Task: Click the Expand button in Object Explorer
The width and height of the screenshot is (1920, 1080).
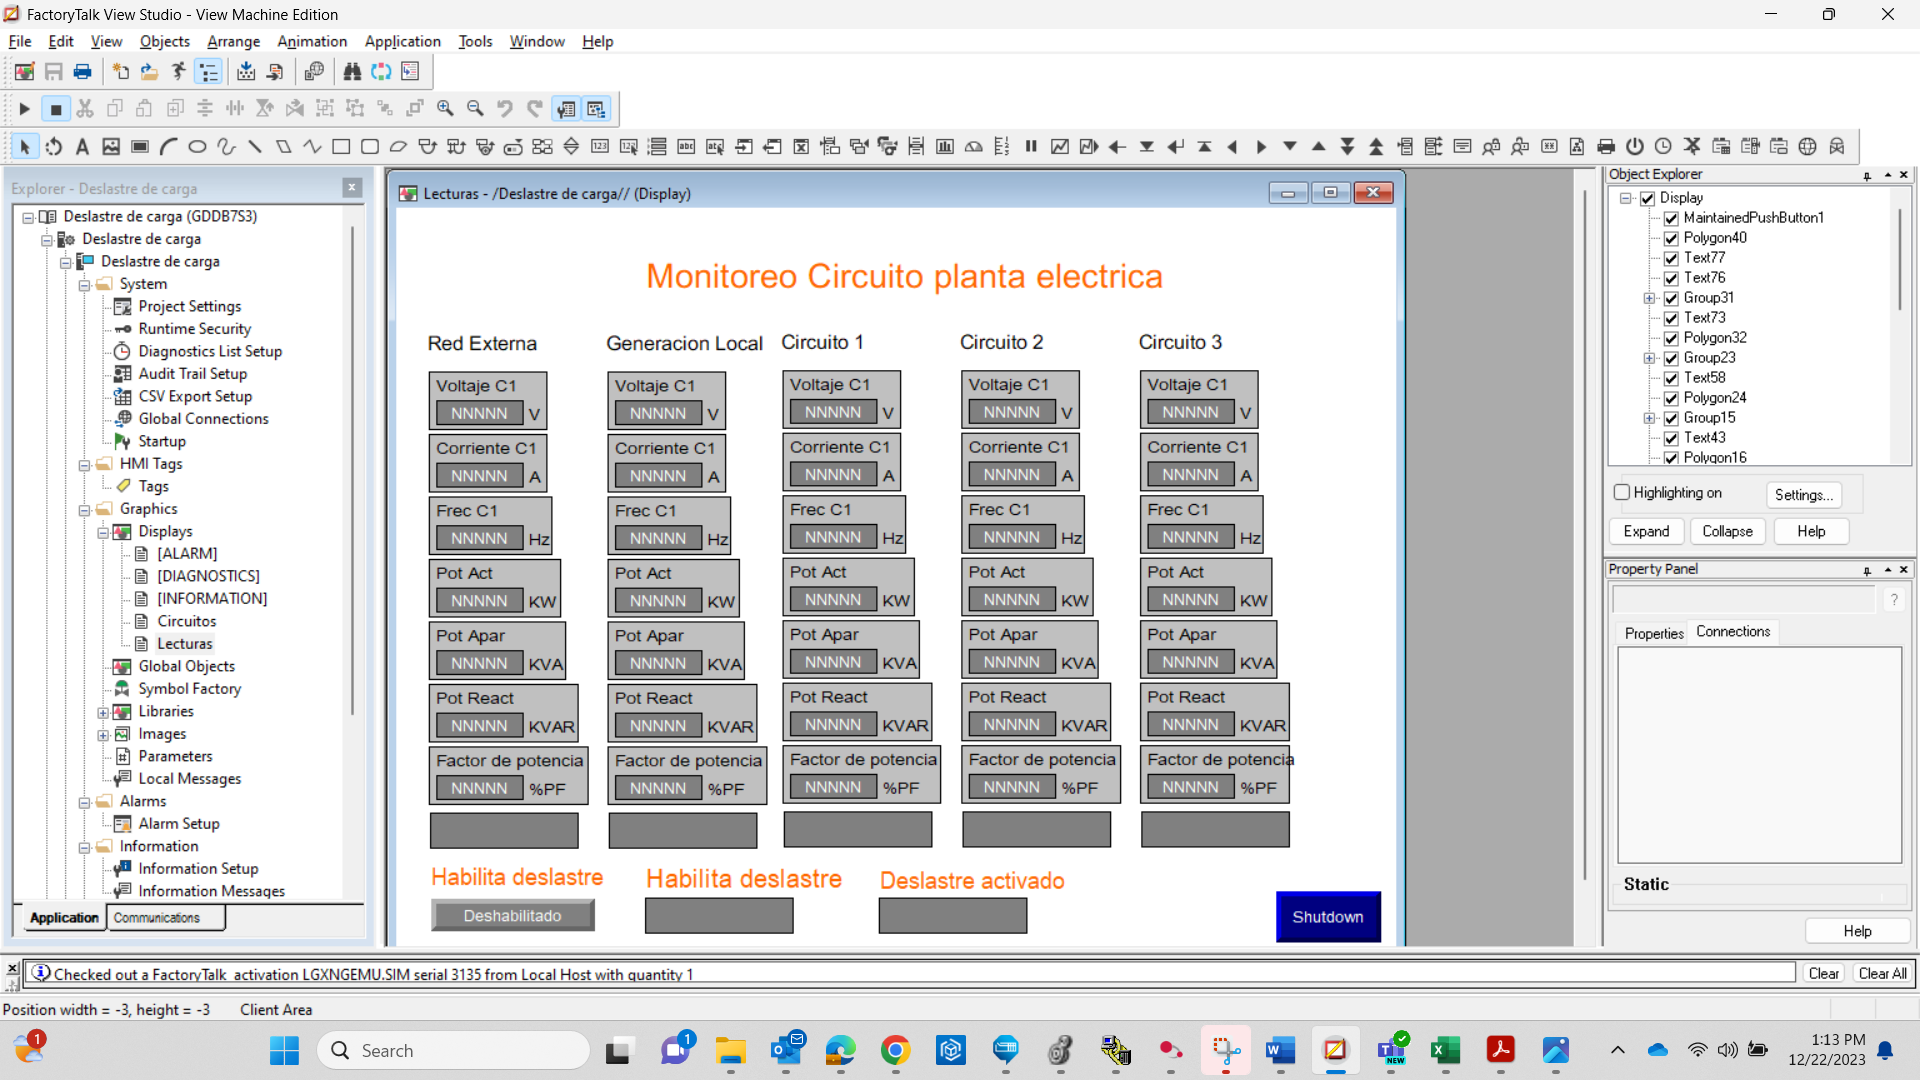Action: coord(1646,531)
